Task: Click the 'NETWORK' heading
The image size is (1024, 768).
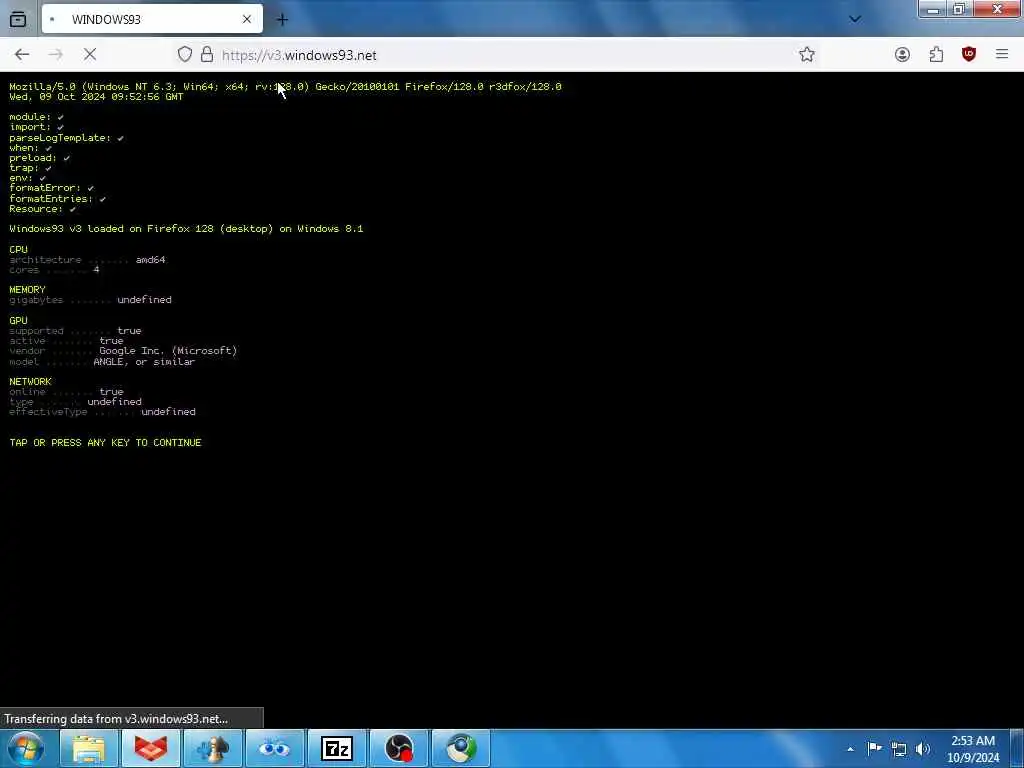Action: pos(31,381)
